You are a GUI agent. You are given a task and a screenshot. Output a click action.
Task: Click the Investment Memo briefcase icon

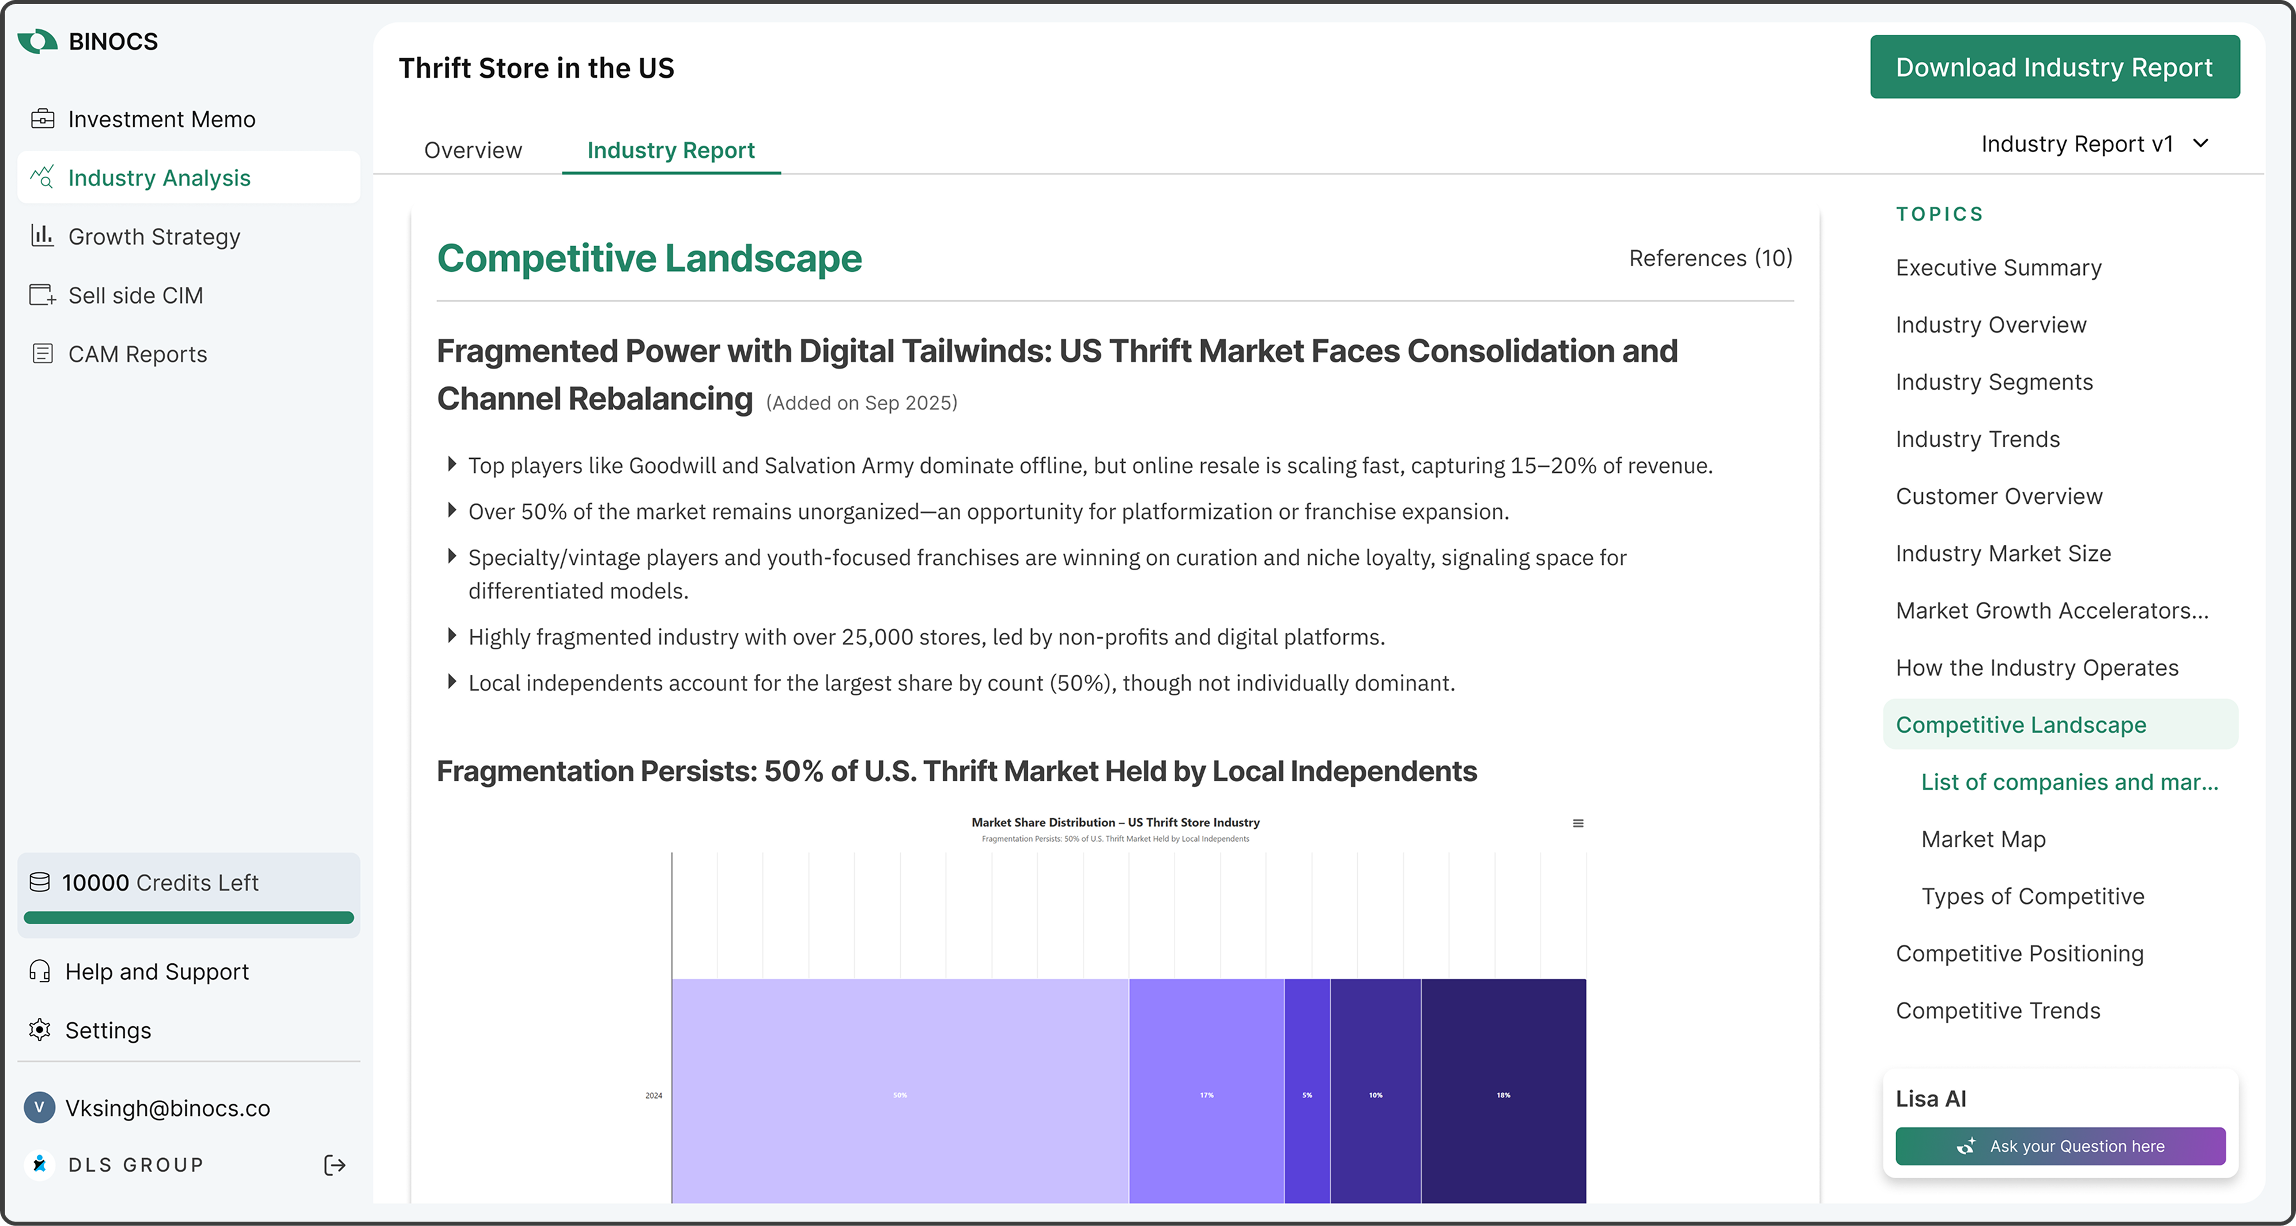coord(42,119)
